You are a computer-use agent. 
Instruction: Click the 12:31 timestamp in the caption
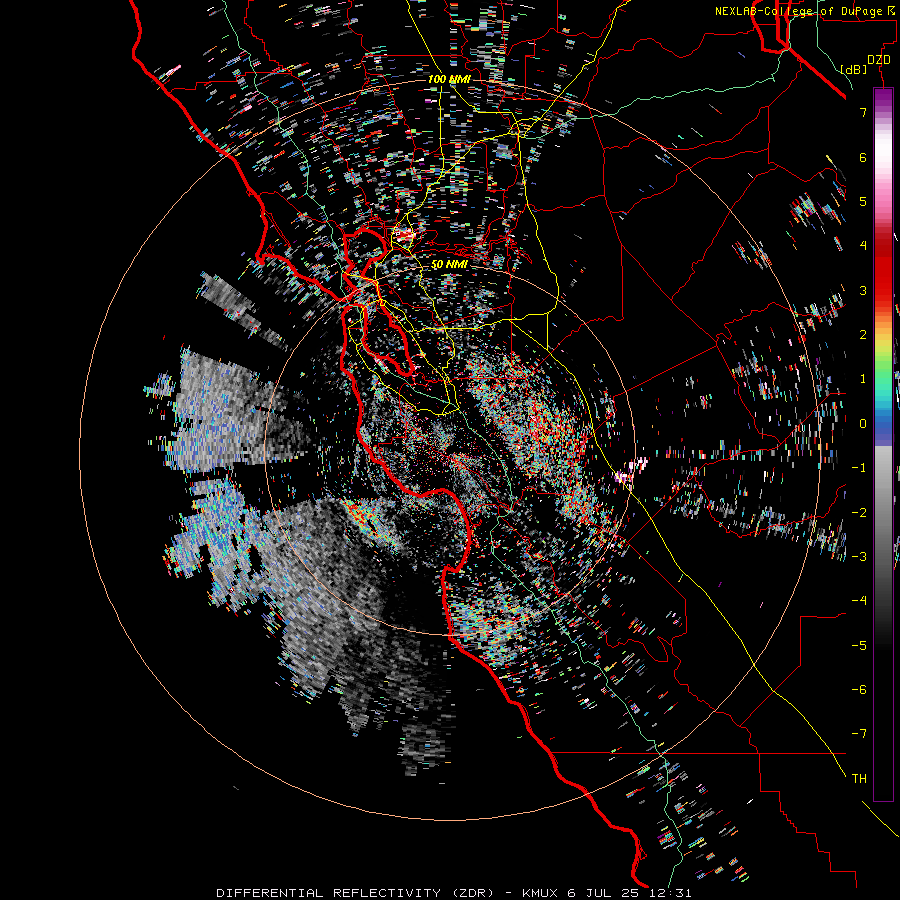(x=670, y=893)
